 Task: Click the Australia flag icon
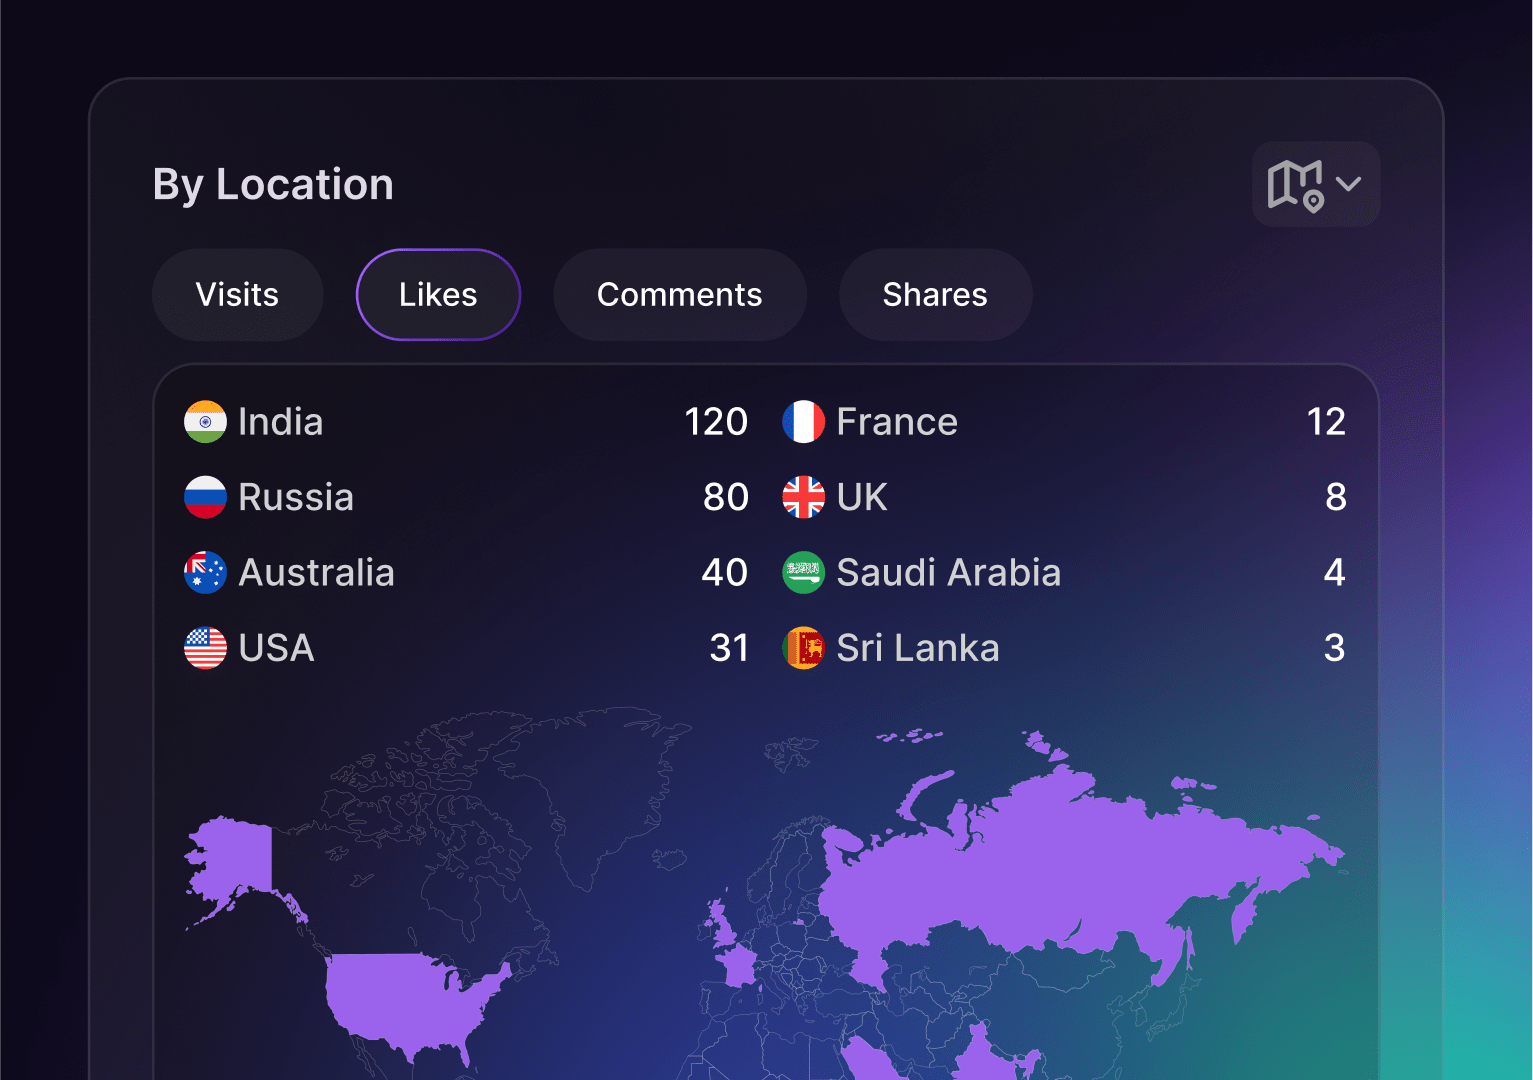[x=205, y=573]
